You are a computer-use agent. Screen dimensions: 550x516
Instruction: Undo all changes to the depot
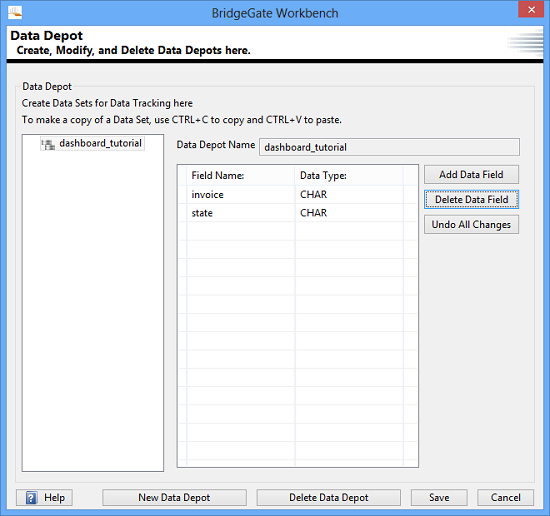471,225
